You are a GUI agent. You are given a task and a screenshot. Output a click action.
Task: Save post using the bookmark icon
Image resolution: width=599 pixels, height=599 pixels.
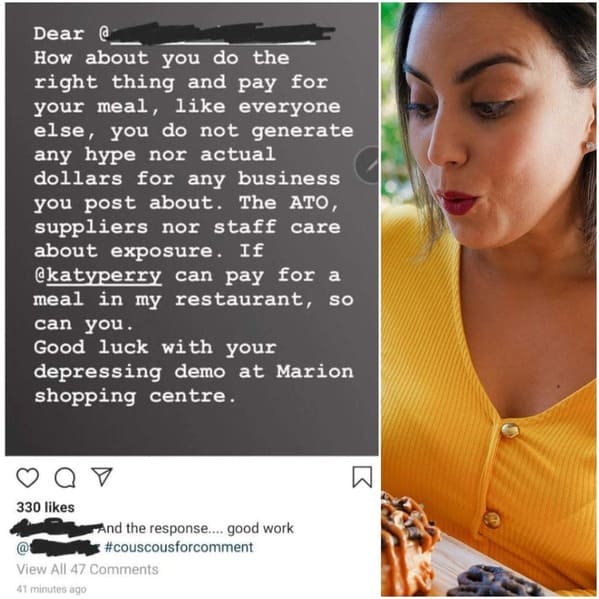point(362,477)
